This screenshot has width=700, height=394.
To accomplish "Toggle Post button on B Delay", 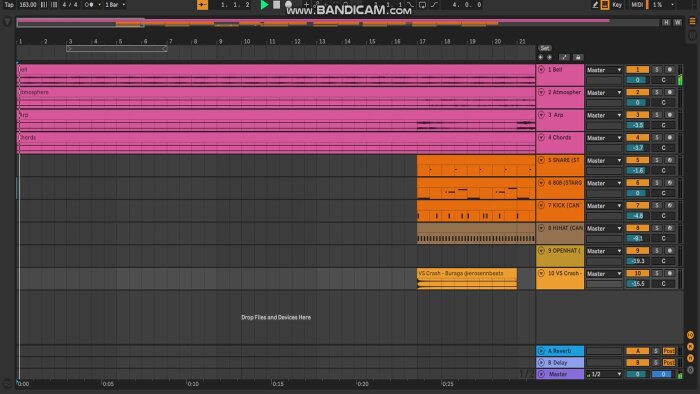I will coord(669,363).
